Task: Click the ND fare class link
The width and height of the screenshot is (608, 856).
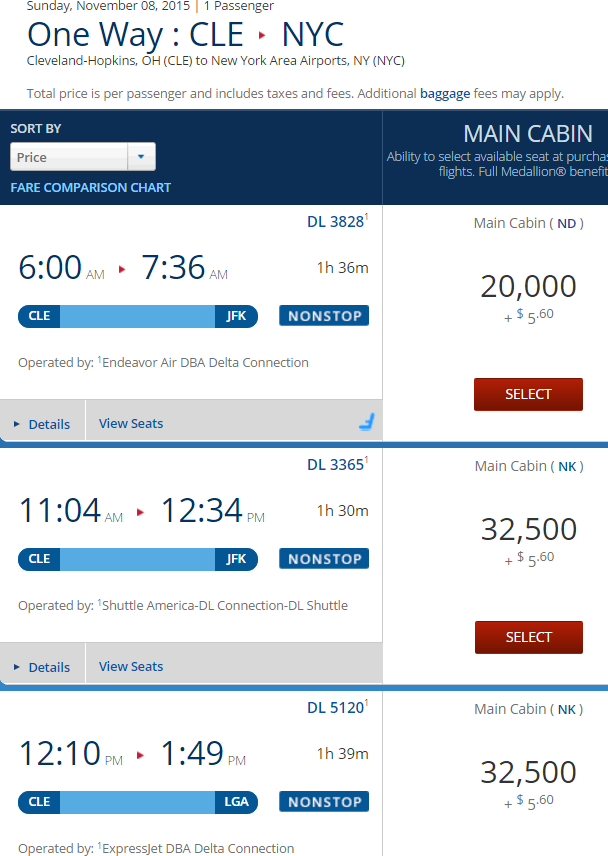Action: click(567, 223)
